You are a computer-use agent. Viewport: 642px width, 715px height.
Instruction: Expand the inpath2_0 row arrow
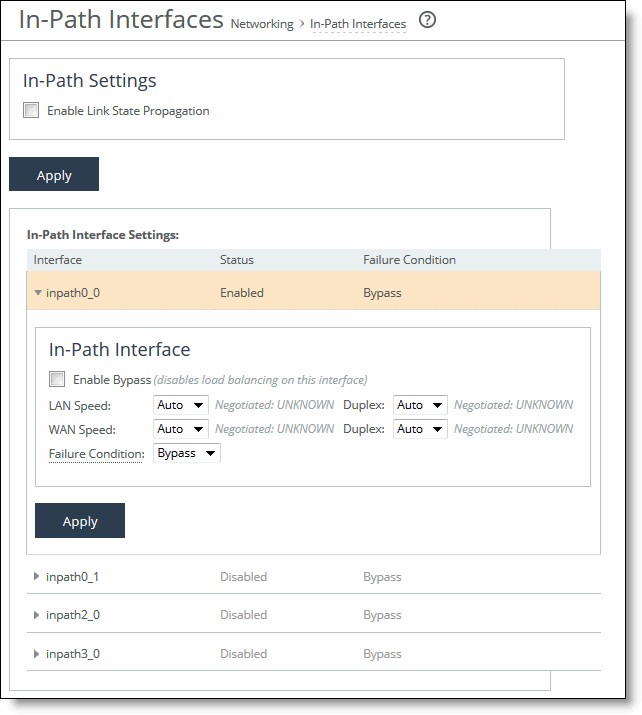(x=37, y=615)
